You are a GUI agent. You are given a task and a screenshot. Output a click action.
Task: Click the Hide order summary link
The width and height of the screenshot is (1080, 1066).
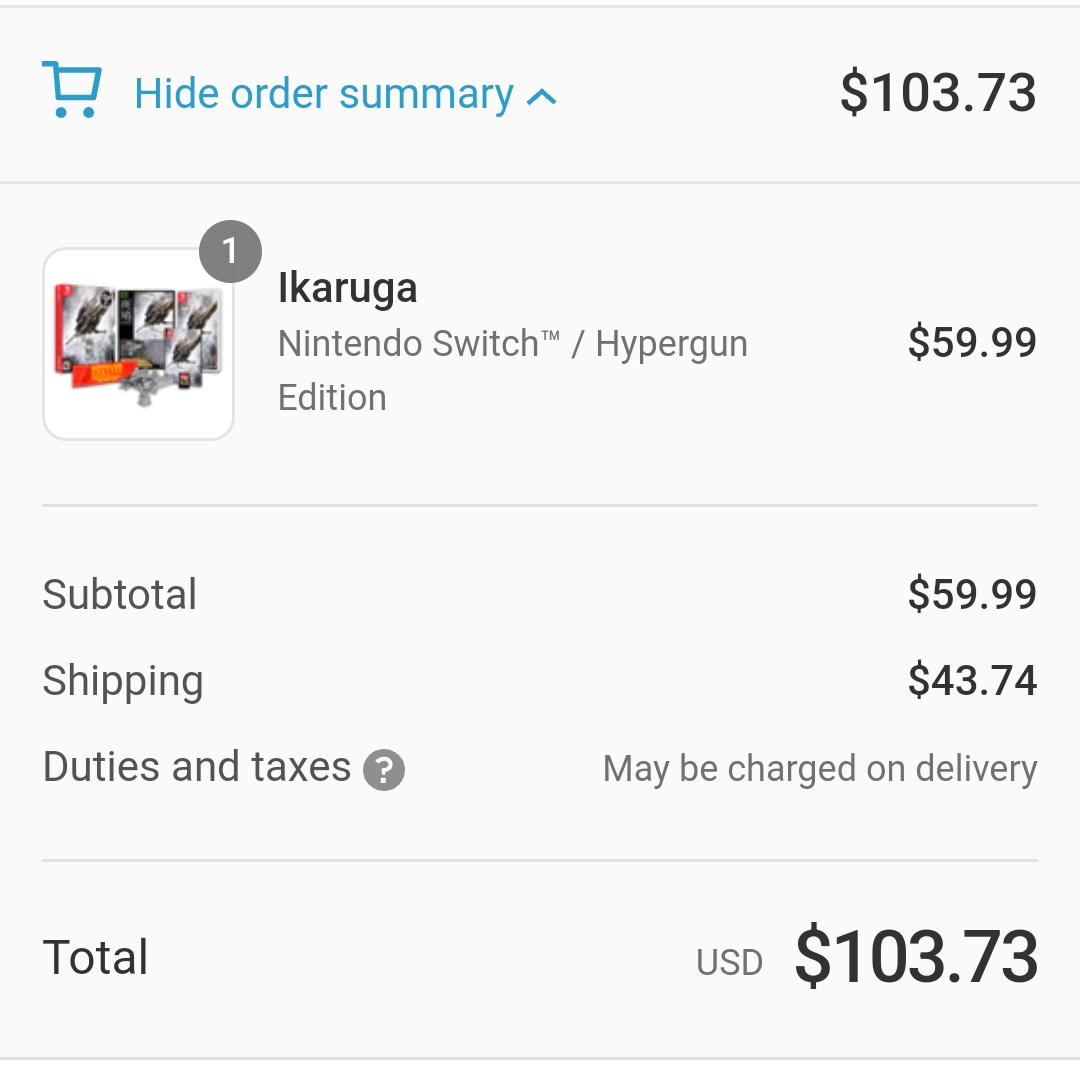click(x=323, y=94)
